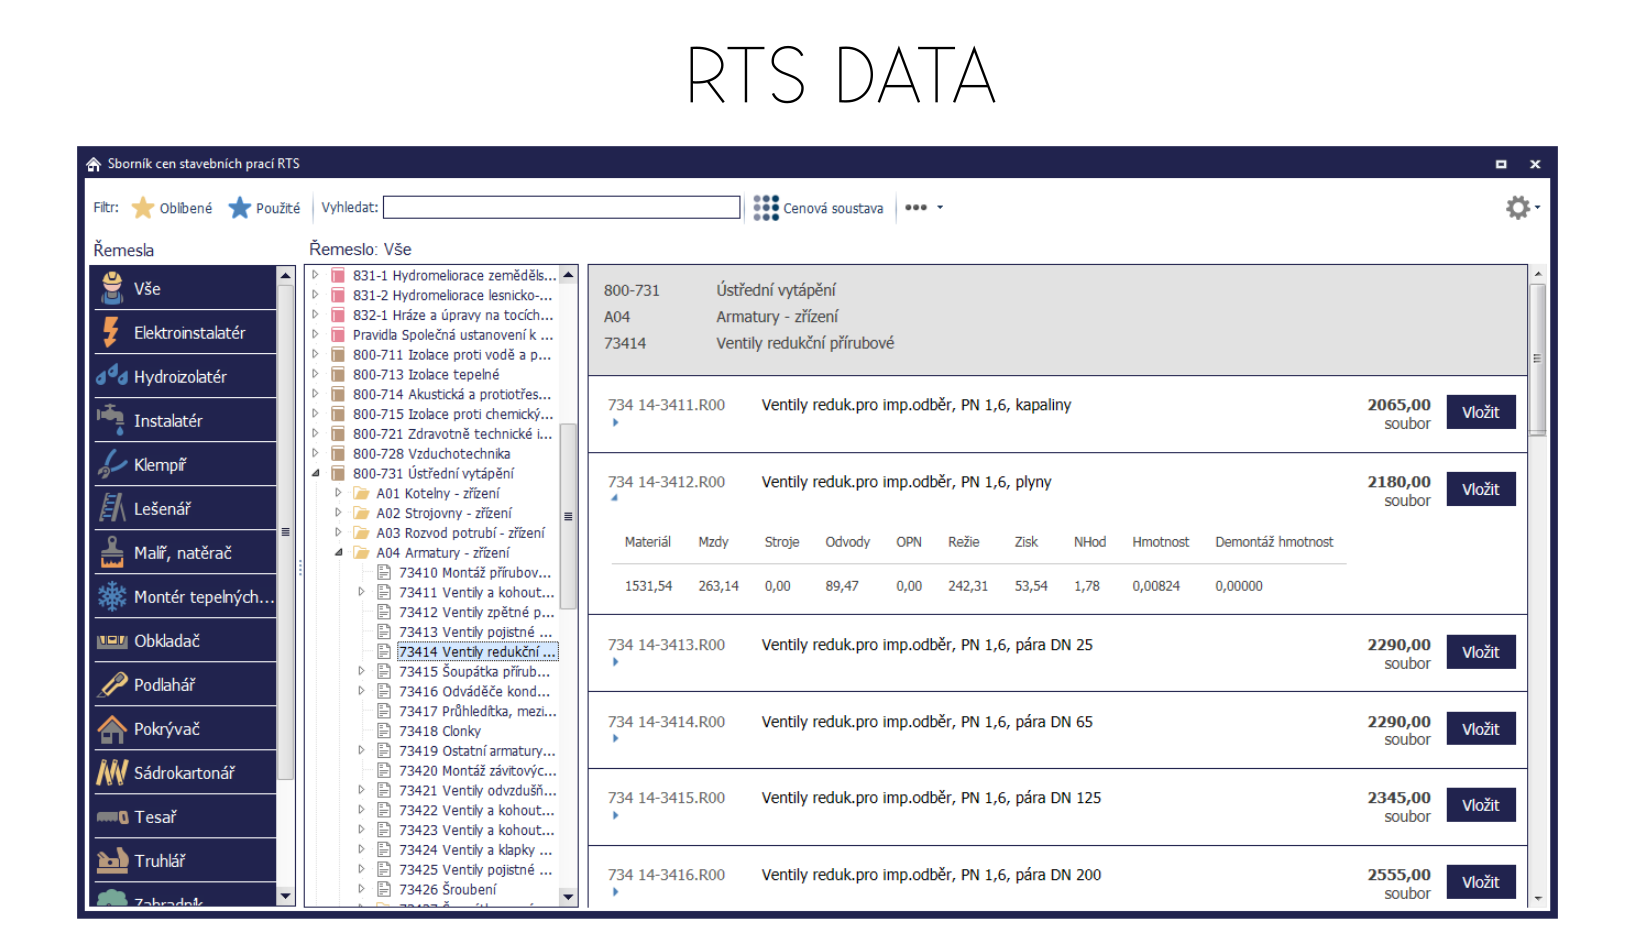Open the settings gear in top right

pos(1518,207)
